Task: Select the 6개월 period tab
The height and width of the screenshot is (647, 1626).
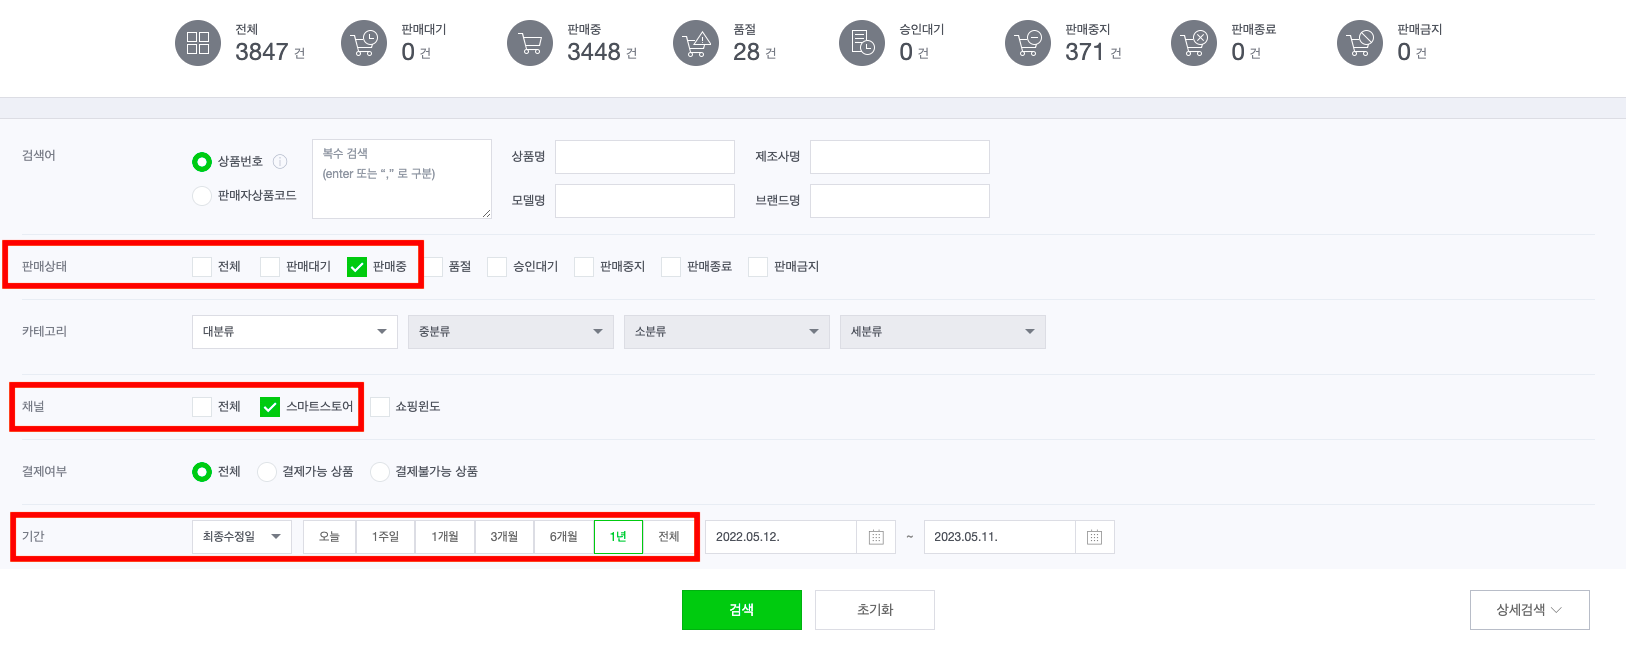Action: point(564,537)
